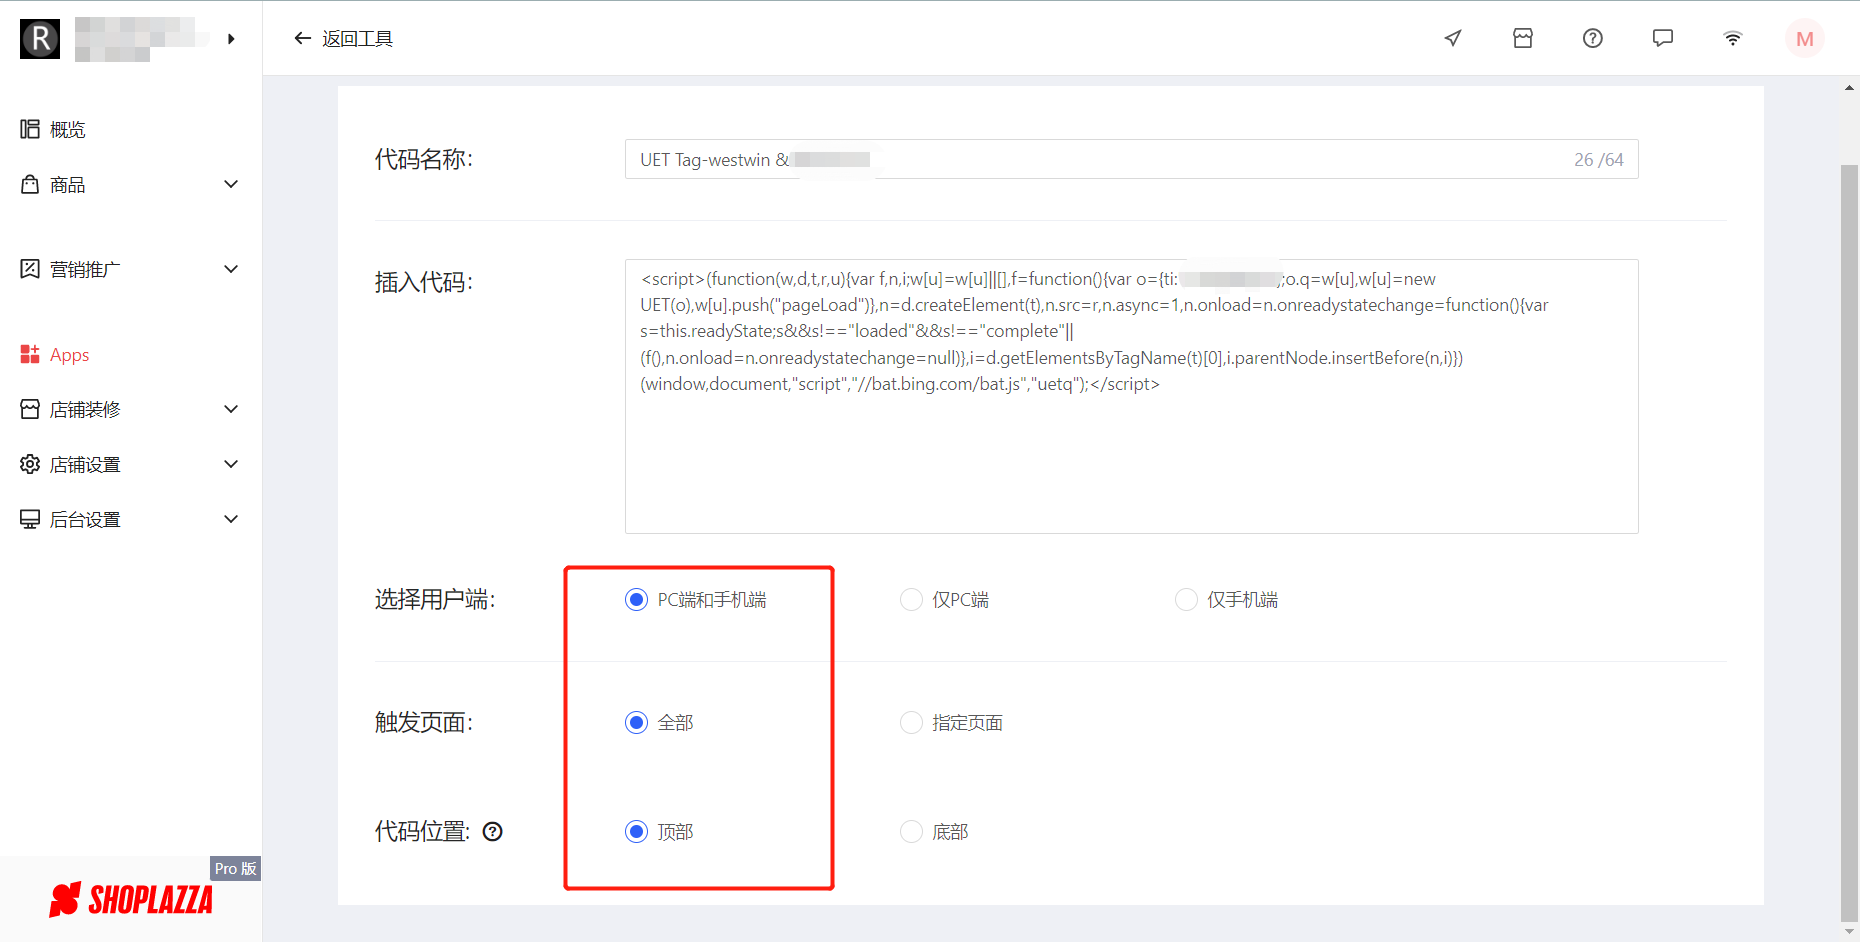Viewport: 1860px width, 942px height.
Task: Expand the 后台设置 chevron
Action: (231, 519)
